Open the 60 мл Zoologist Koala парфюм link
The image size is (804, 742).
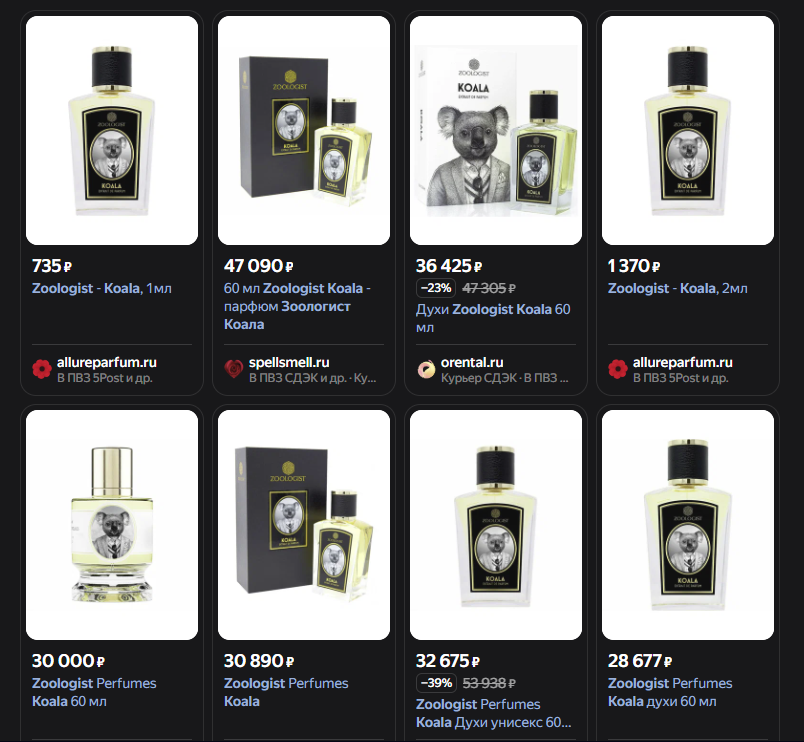(297, 306)
